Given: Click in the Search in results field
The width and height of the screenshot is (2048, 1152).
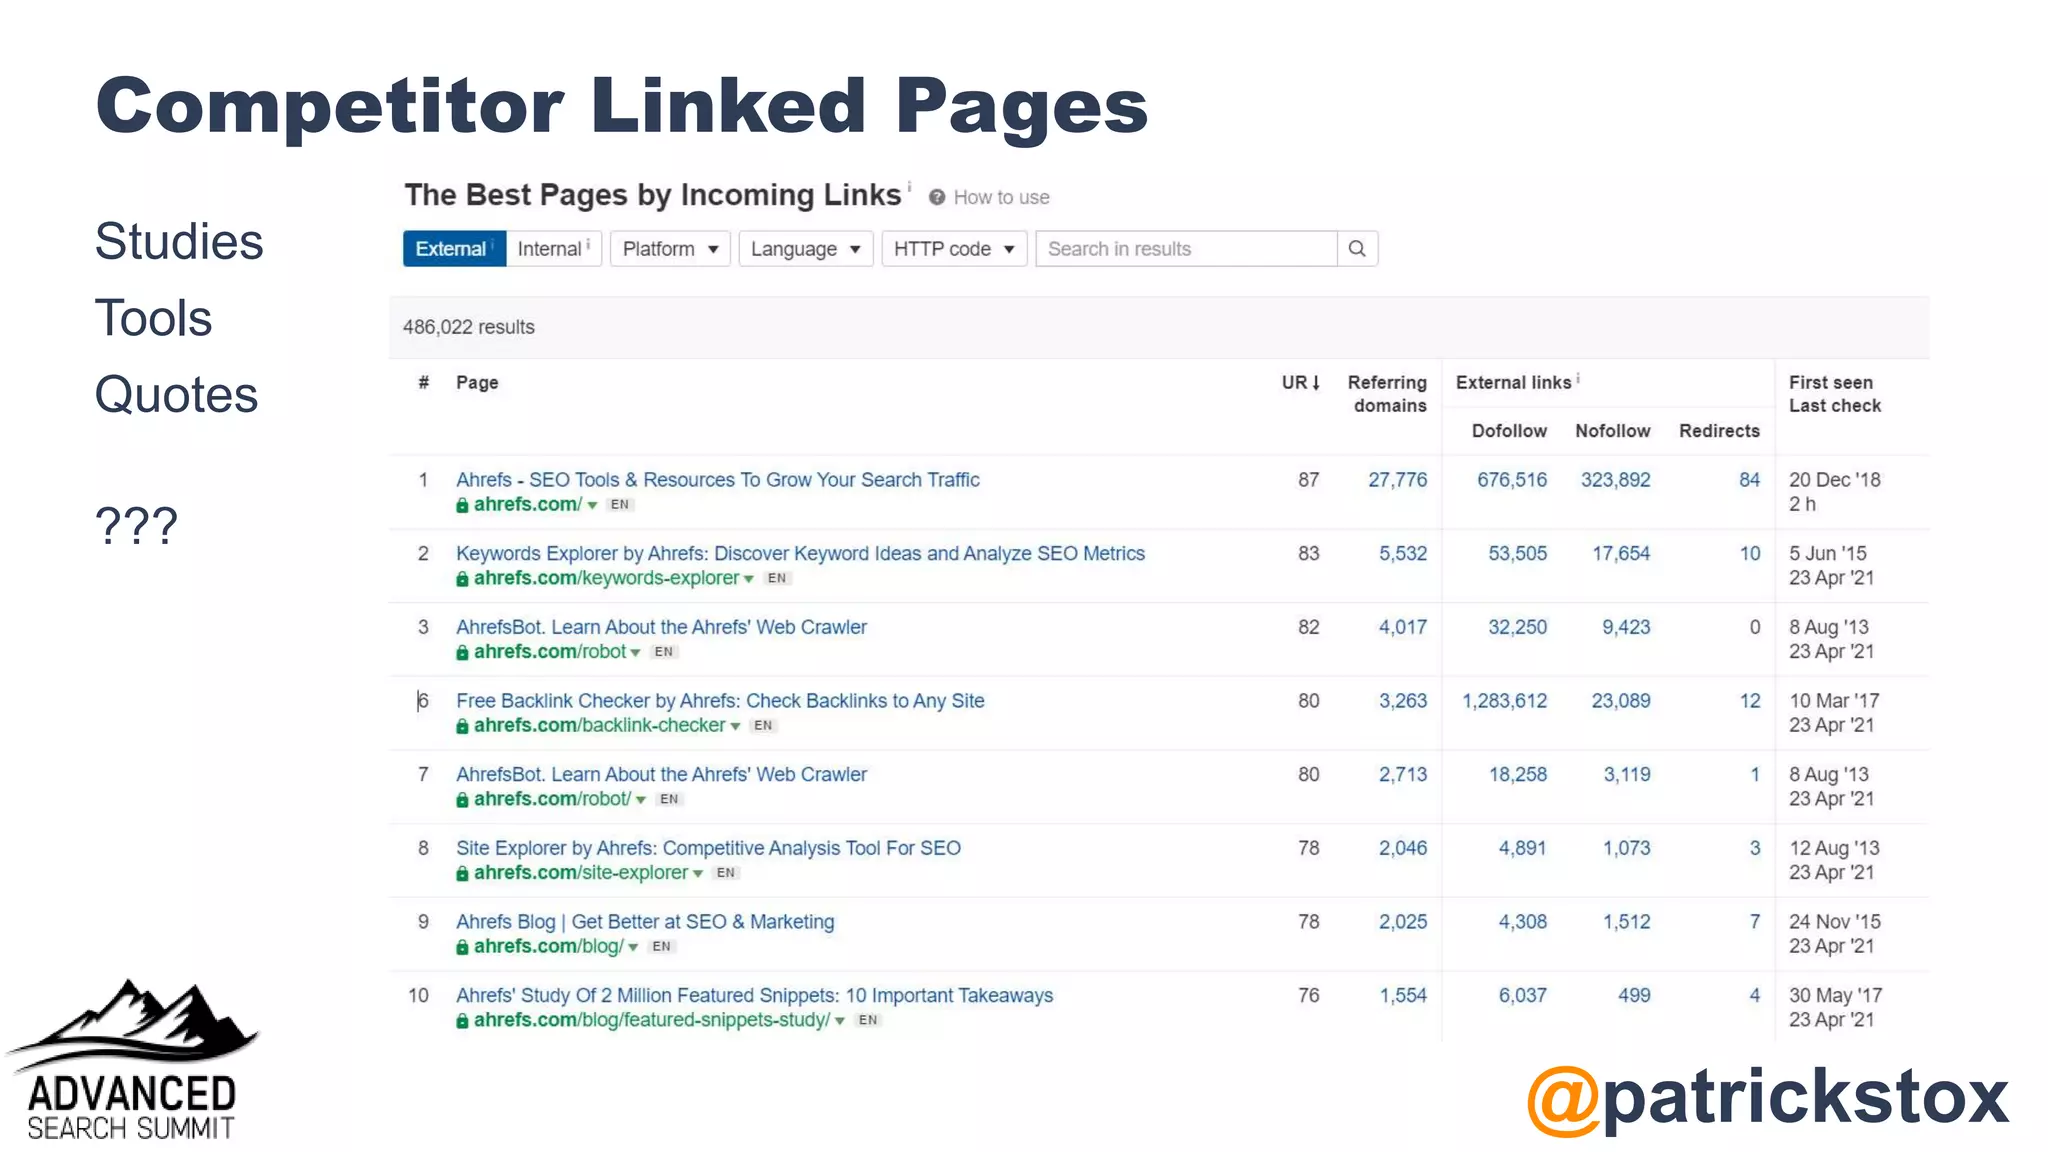Looking at the screenshot, I should tap(1186, 249).
